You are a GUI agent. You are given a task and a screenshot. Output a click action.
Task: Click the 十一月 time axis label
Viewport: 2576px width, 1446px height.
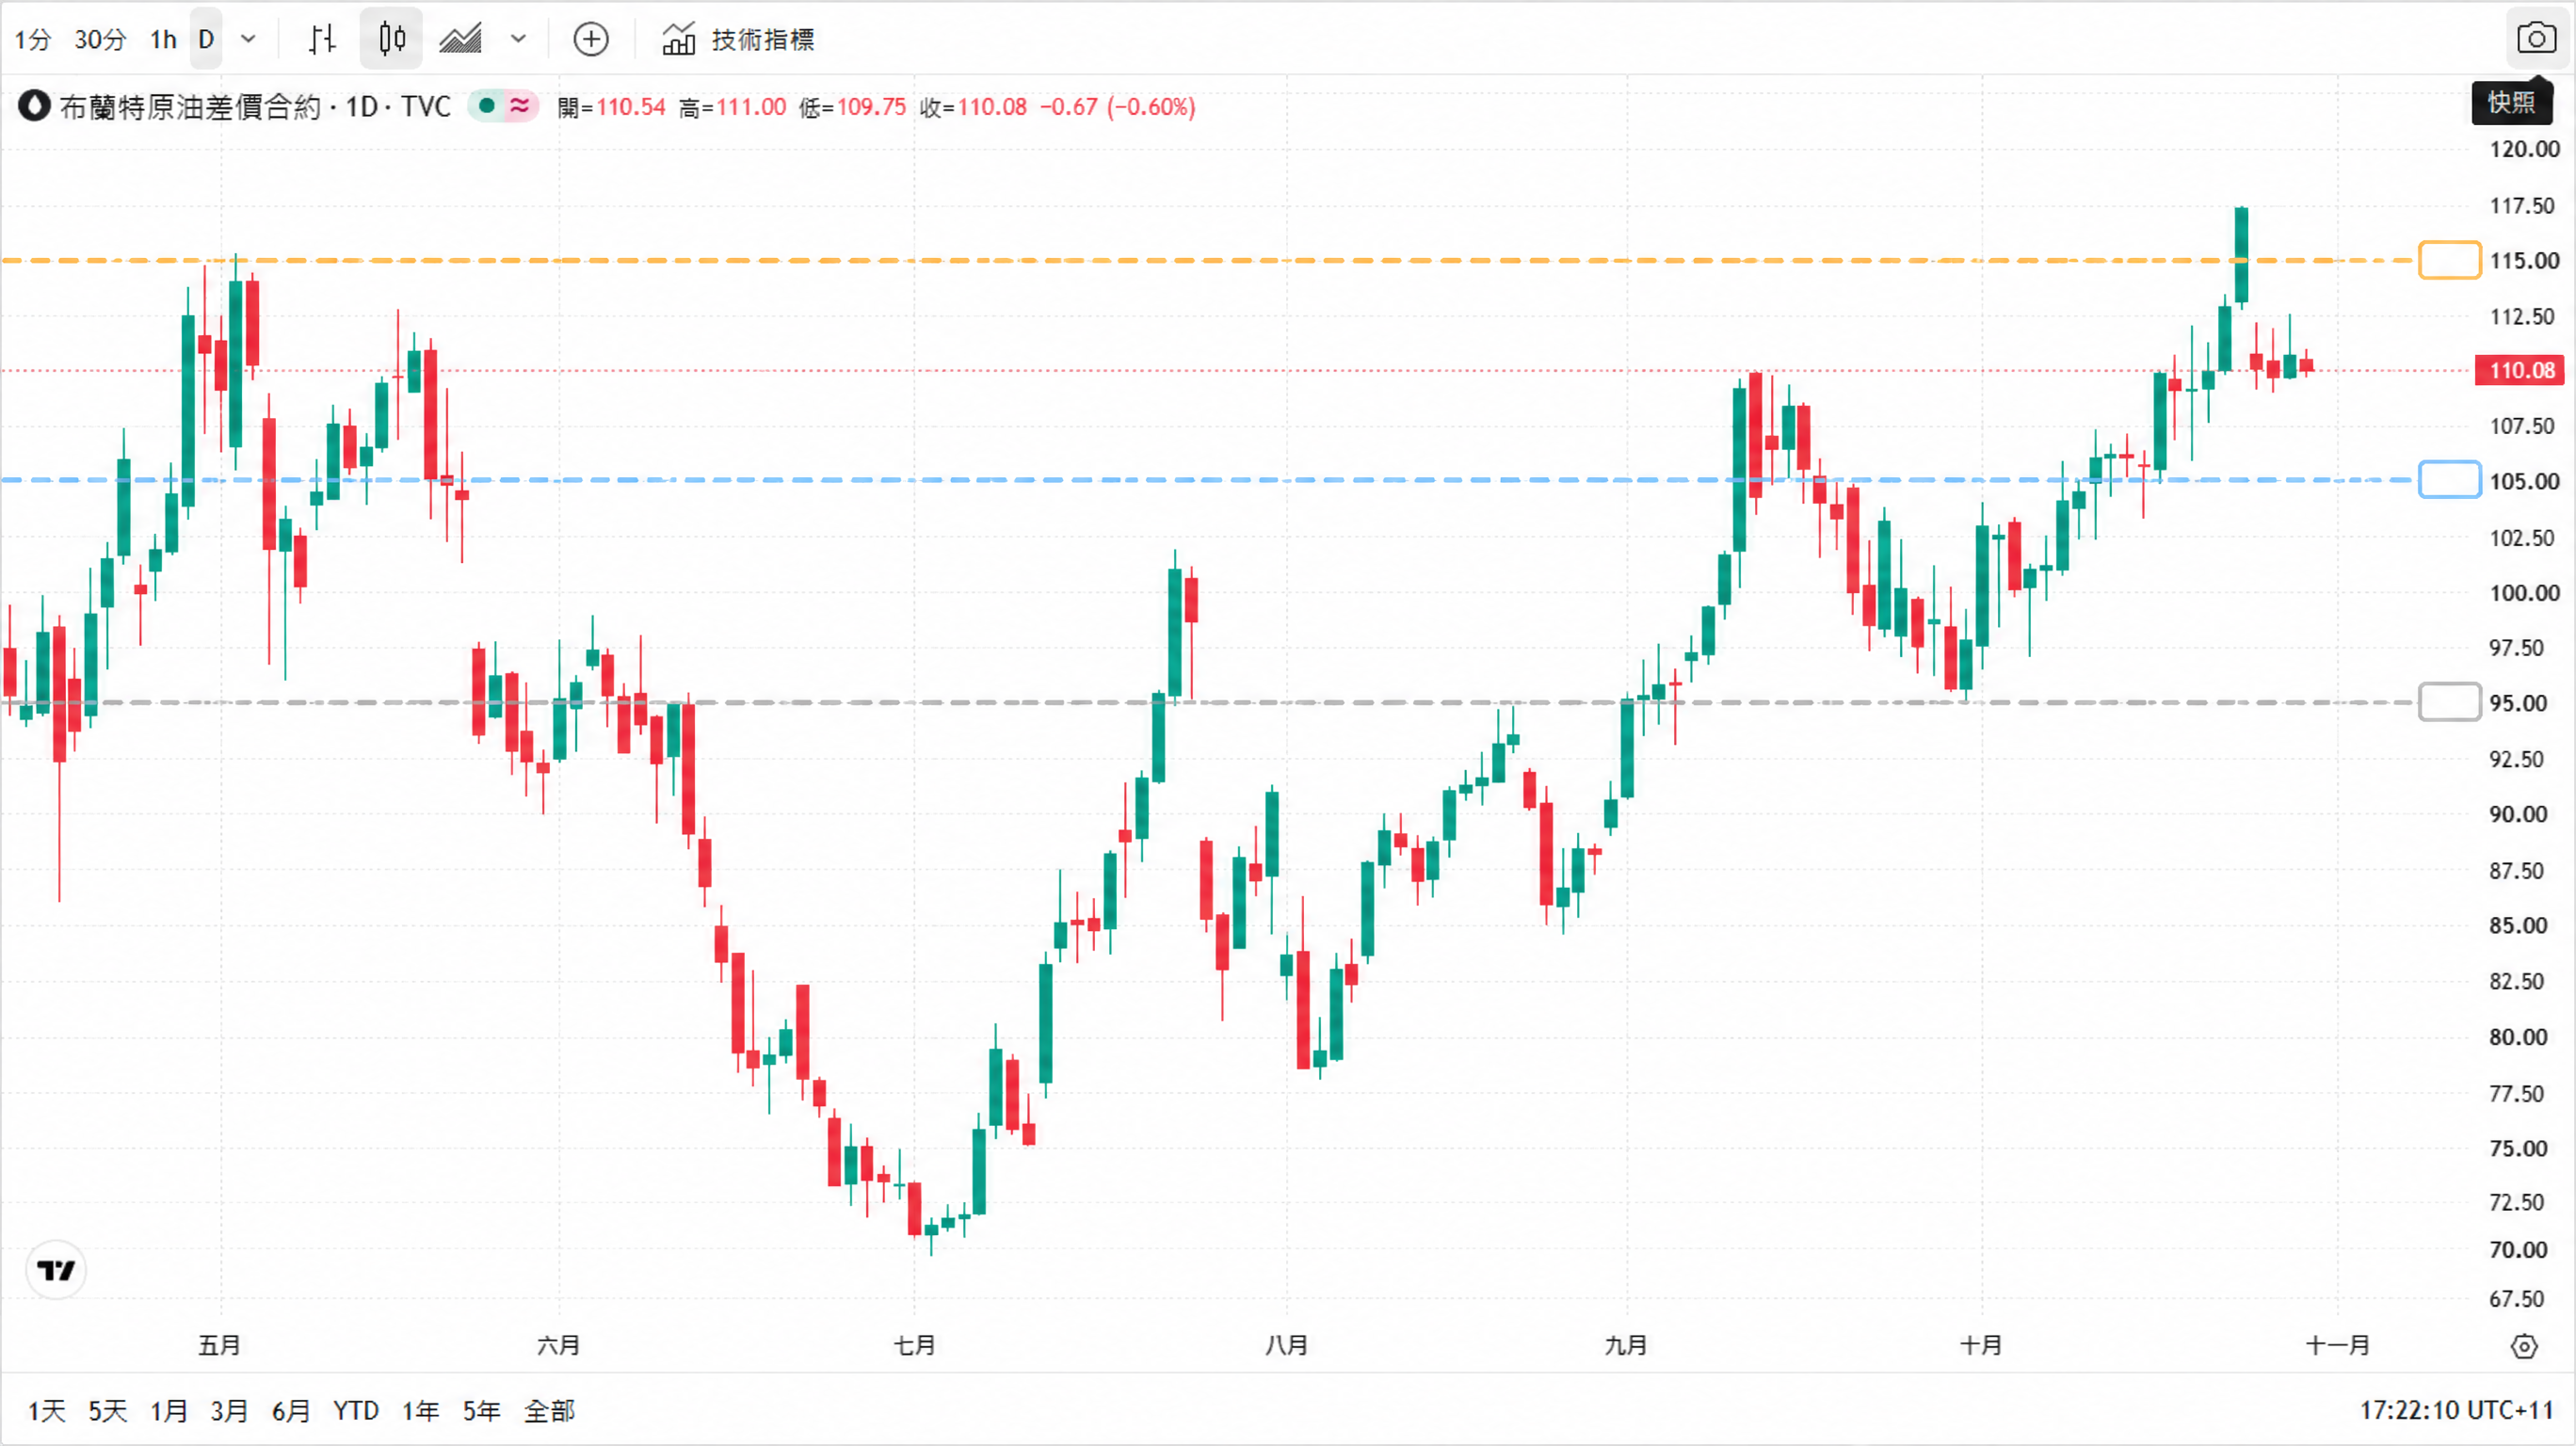(x=2337, y=1345)
